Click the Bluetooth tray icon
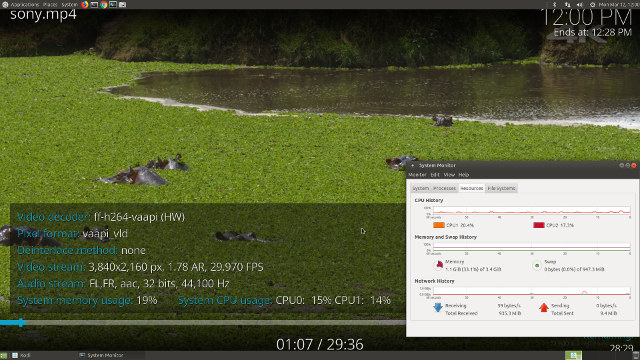This screenshot has width=640, height=360. point(554,4)
